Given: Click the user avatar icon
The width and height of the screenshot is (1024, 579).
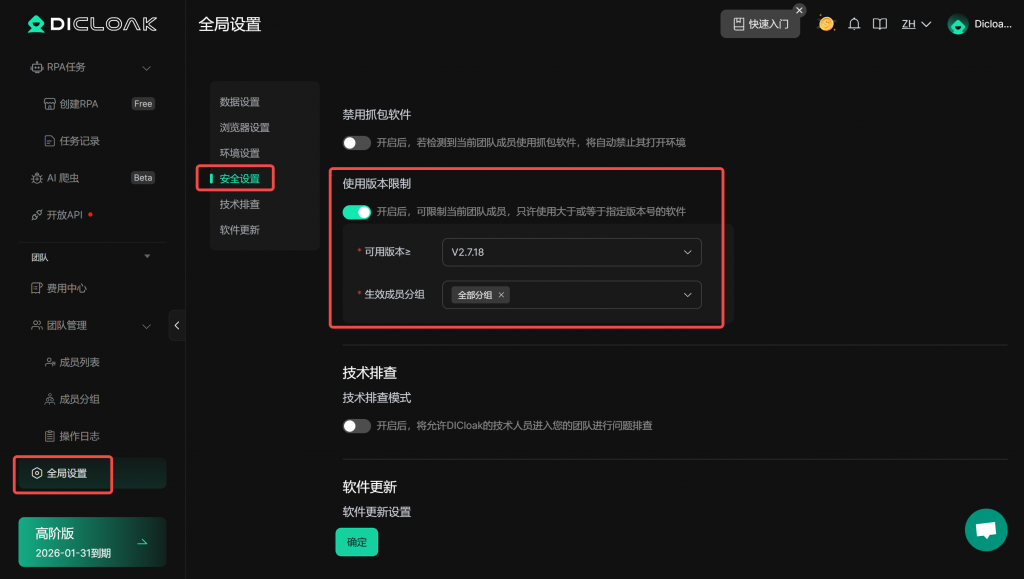Looking at the screenshot, I should [957, 25].
